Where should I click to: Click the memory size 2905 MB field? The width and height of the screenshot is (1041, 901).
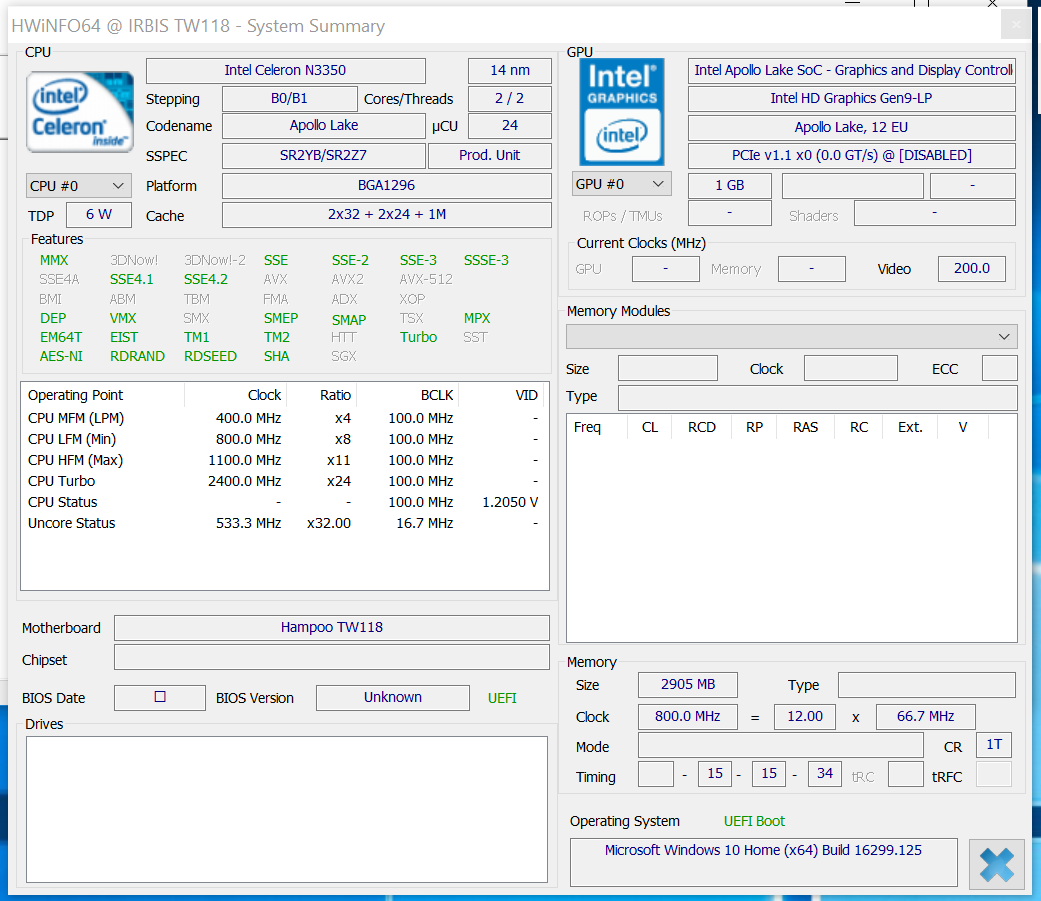(x=688, y=685)
